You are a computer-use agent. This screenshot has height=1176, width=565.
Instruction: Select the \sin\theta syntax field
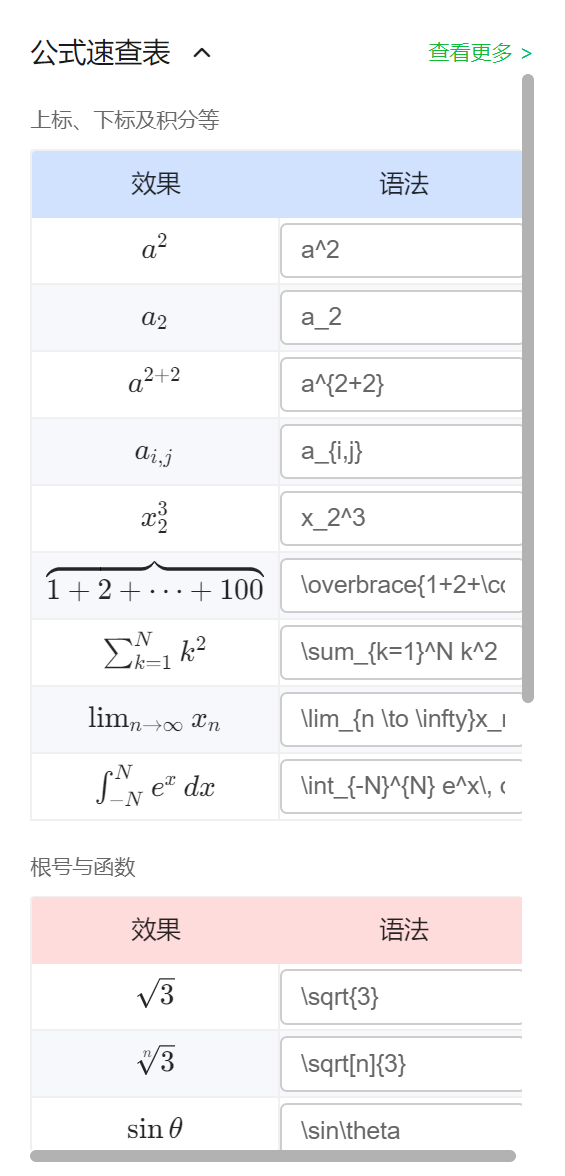pos(401,1126)
